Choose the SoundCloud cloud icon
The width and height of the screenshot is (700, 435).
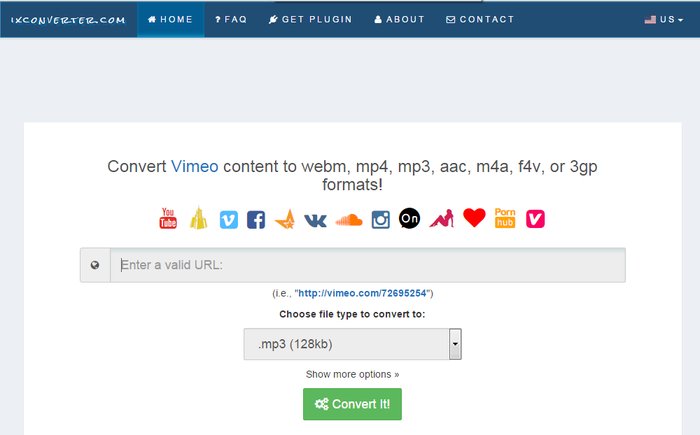coord(349,220)
